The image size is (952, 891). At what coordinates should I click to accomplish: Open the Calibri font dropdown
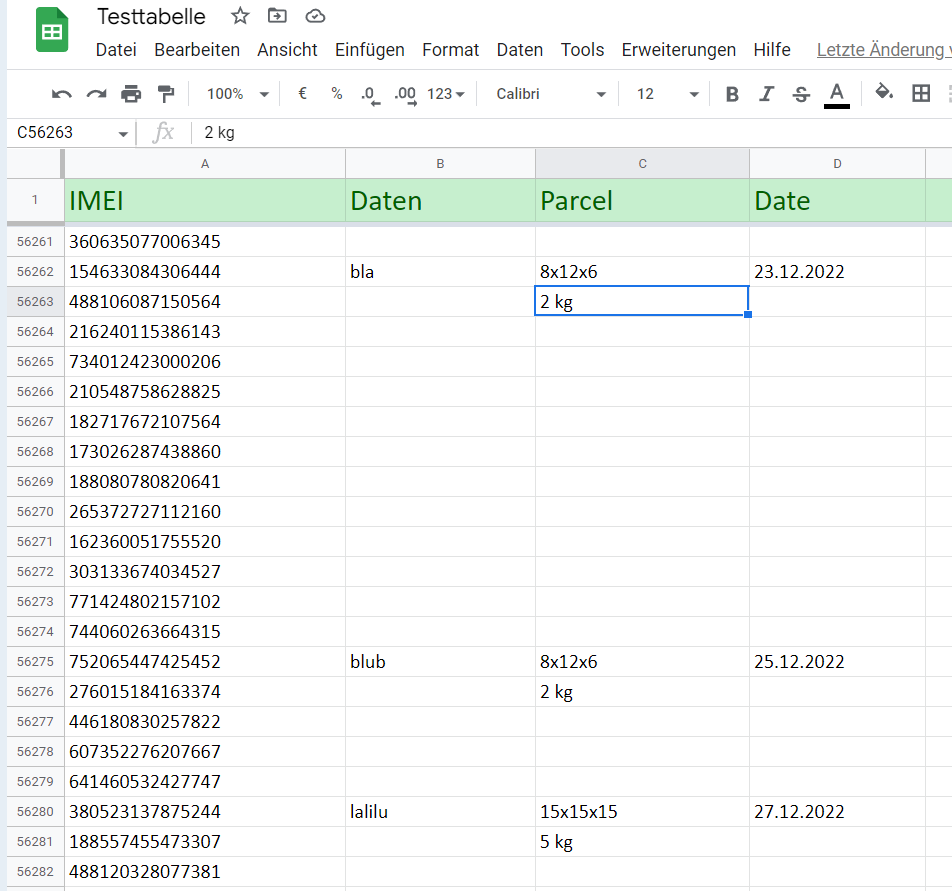click(x=551, y=94)
